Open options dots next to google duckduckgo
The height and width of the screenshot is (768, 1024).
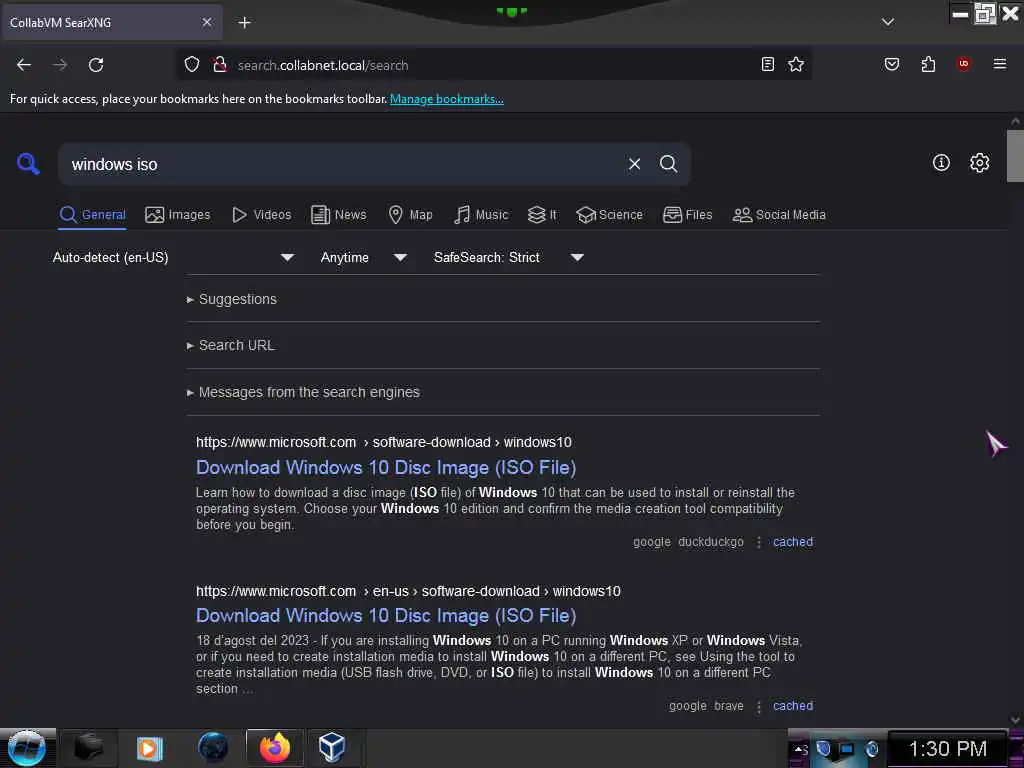pyautogui.click(x=759, y=542)
